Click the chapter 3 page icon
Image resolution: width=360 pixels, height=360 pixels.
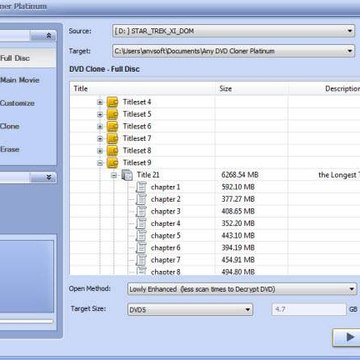point(141,211)
